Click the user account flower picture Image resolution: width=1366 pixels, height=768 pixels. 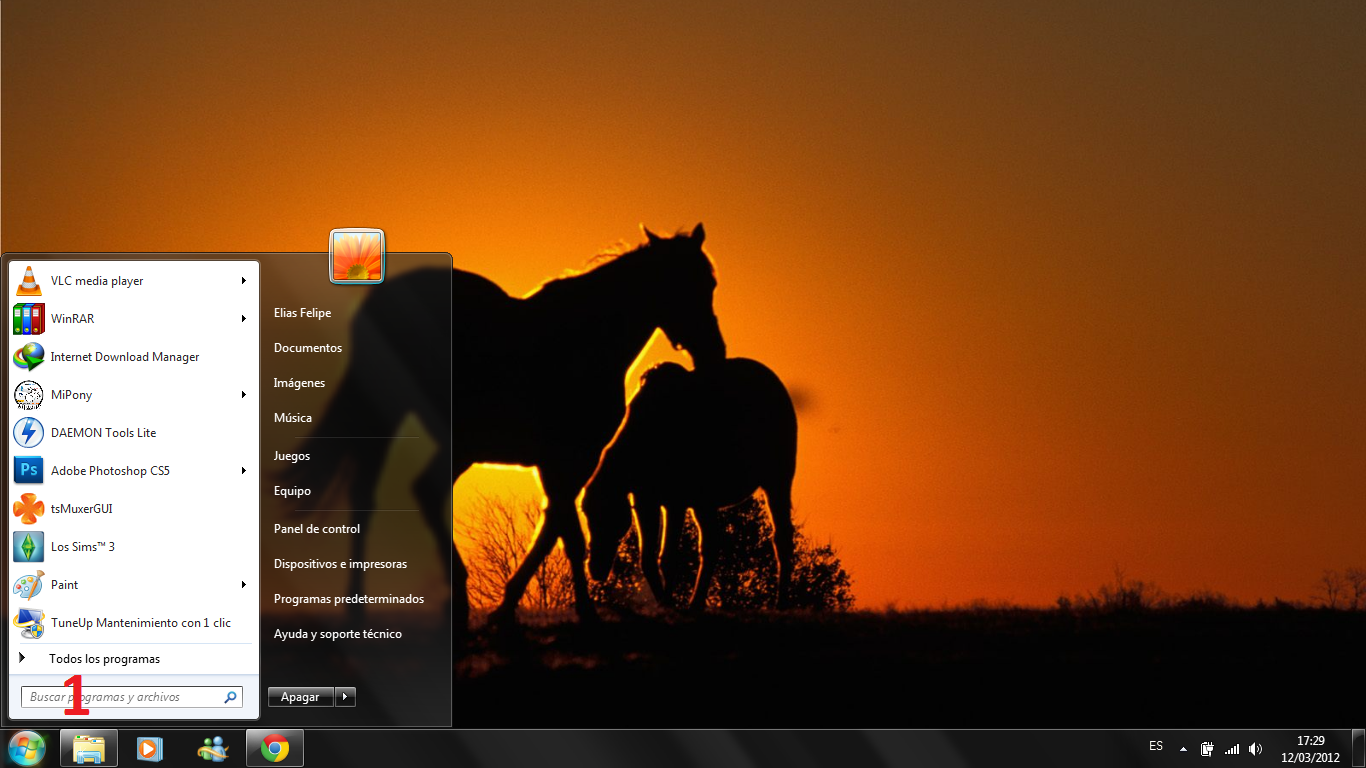click(357, 256)
